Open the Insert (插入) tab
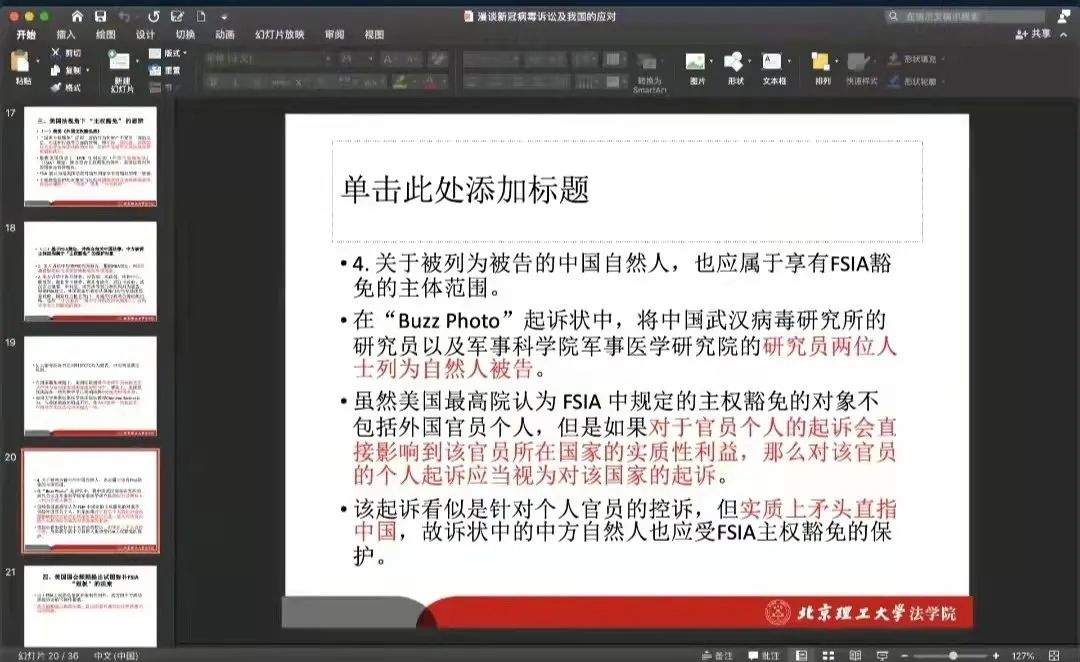The height and width of the screenshot is (662, 1080). click(x=66, y=34)
